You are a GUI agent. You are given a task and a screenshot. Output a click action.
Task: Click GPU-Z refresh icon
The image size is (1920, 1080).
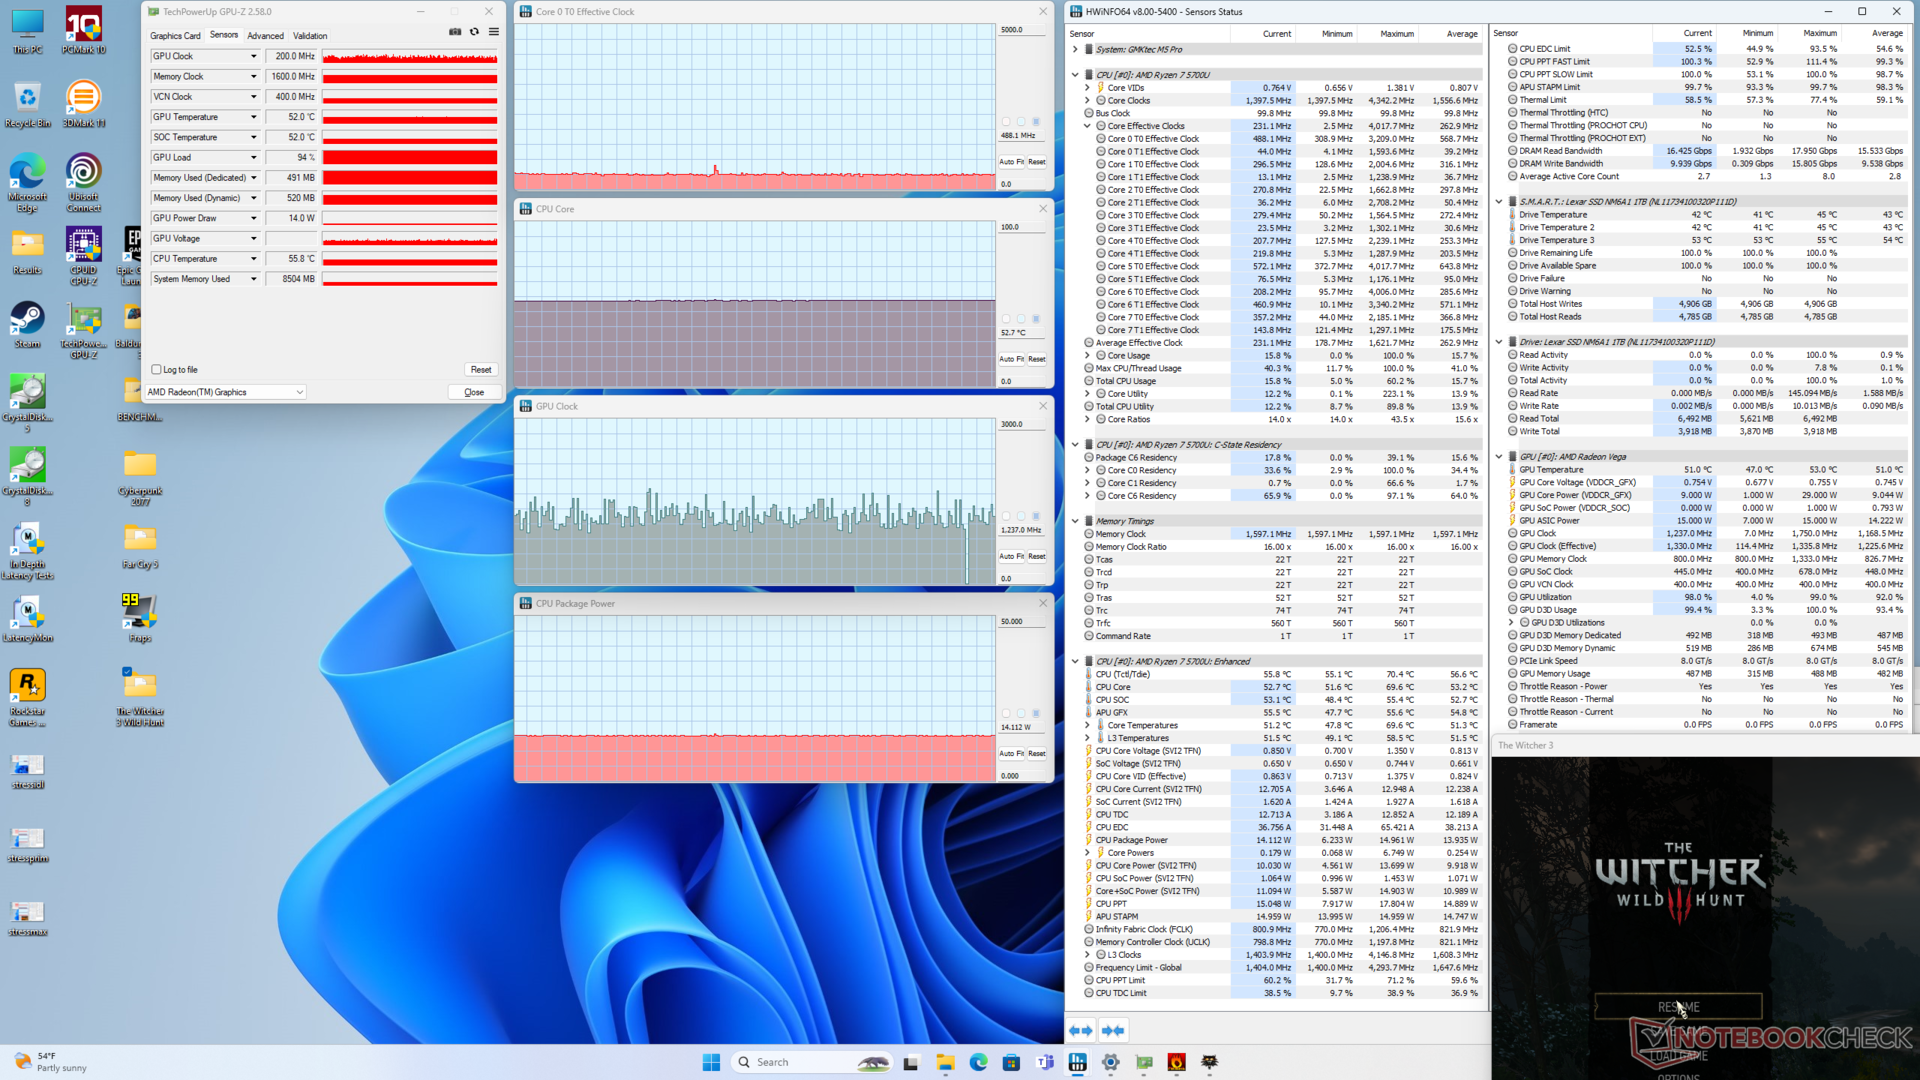[475, 32]
